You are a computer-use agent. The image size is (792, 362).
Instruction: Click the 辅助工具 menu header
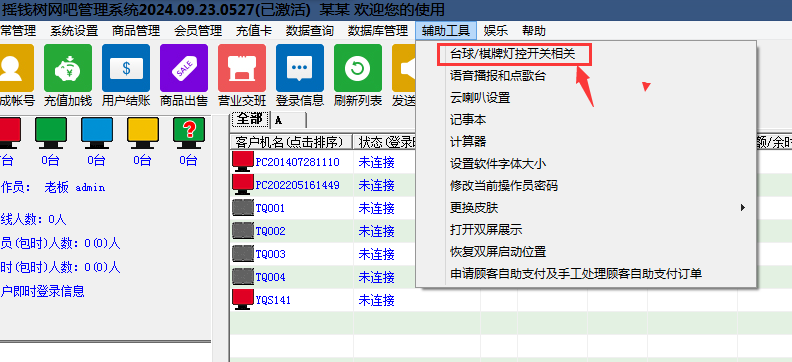(x=446, y=31)
